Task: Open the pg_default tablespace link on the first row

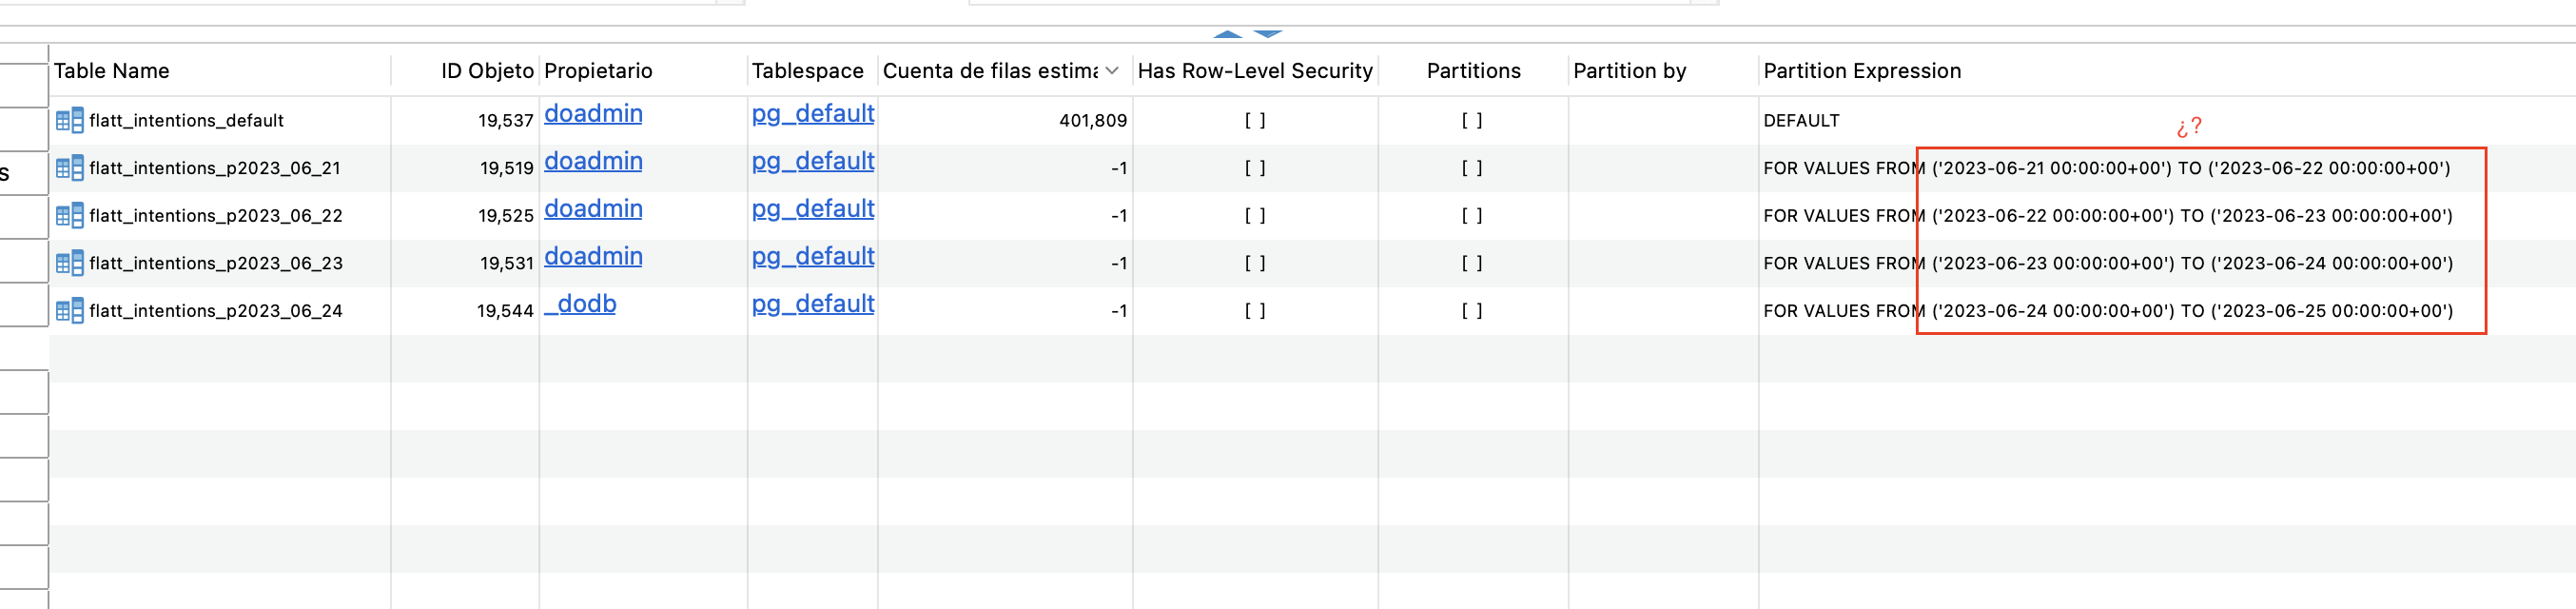Action: (812, 113)
